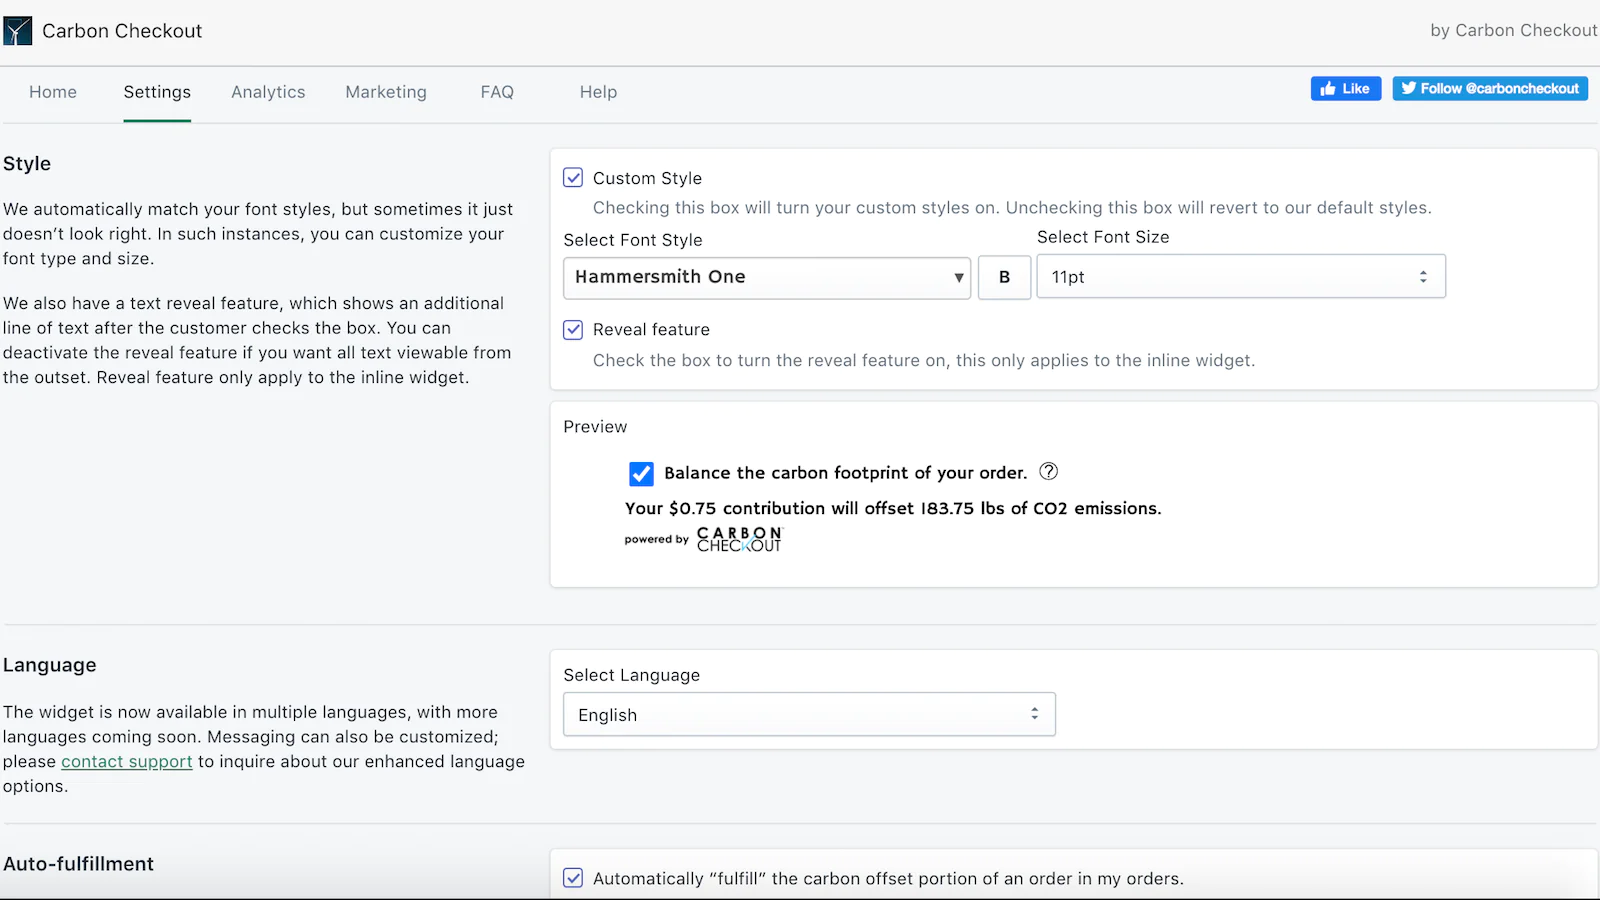Image resolution: width=1600 pixels, height=900 pixels.
Task: Follow the contact support link
Action: pos(127,762)
